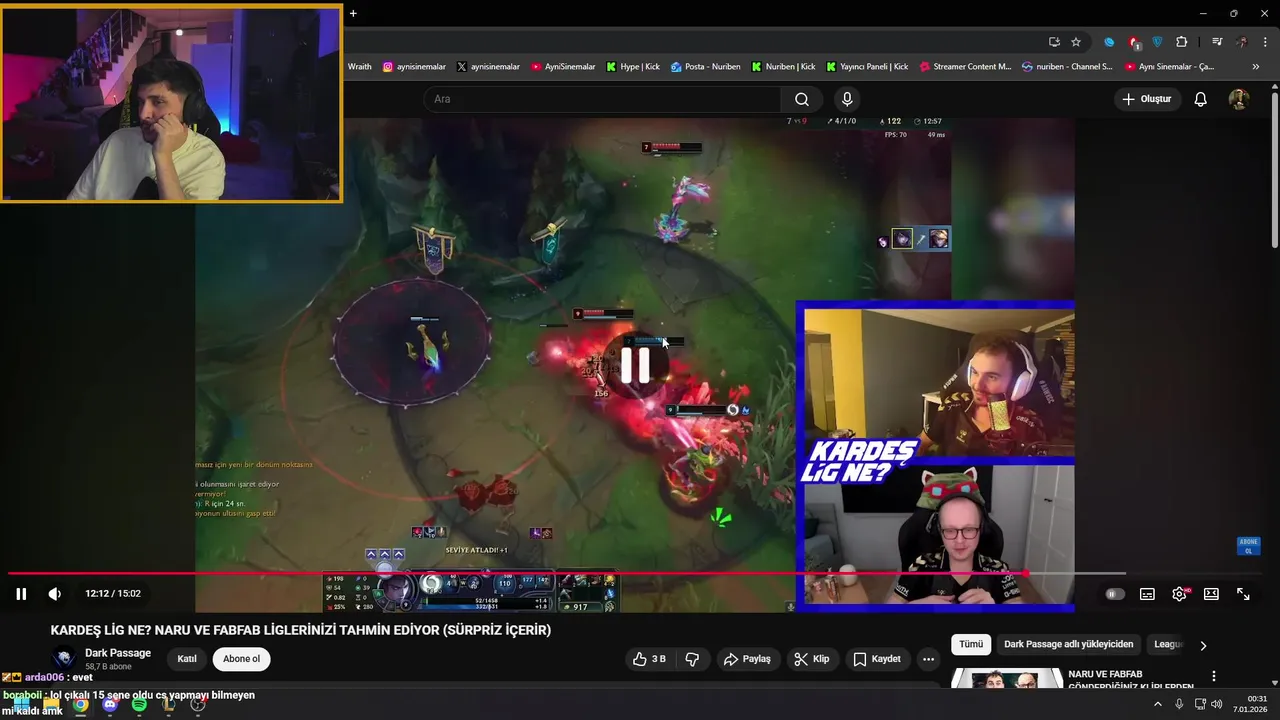Open YouTube notifications bell

1201,99
